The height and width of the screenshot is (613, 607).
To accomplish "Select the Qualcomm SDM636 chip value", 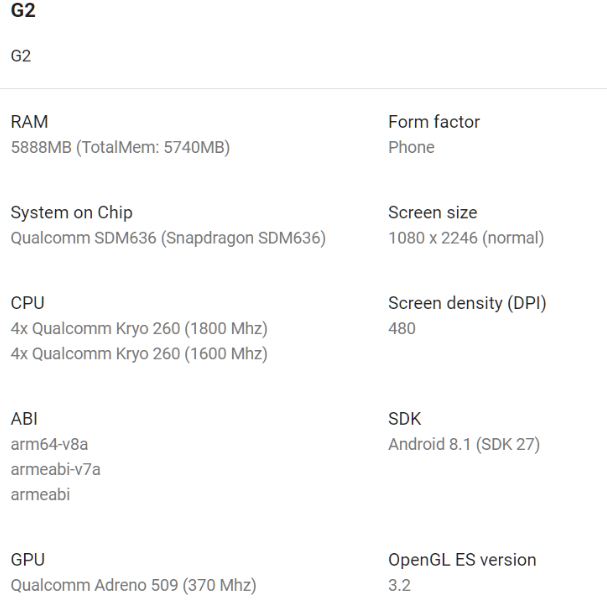I will point(168,238).
